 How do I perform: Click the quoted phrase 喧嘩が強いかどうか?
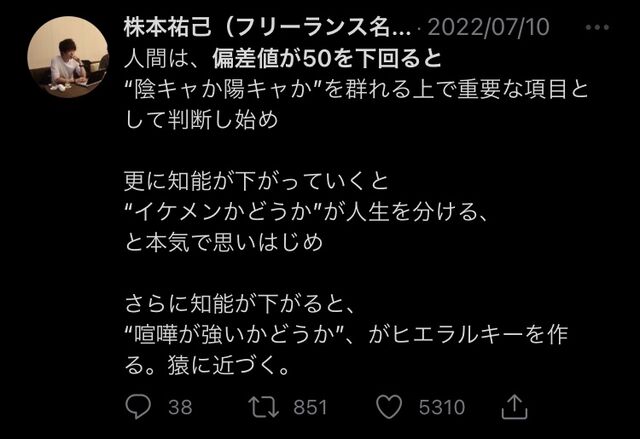coord(234,335)
